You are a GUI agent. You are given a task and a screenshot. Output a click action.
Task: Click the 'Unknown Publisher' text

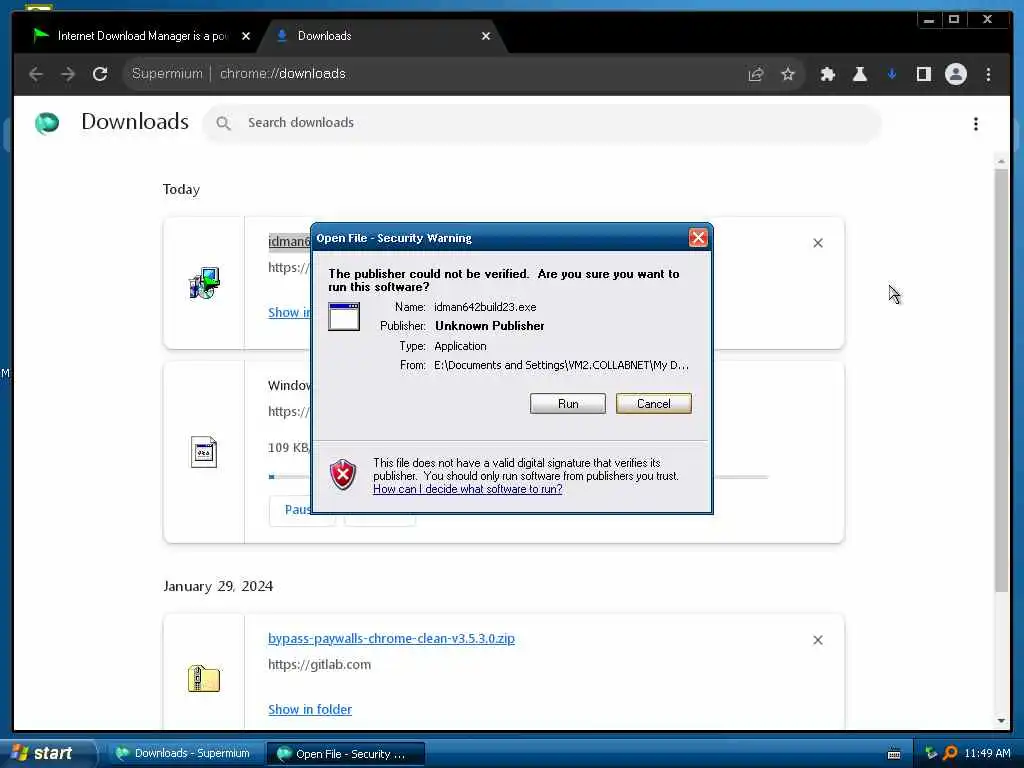click(x=490, y=326)
